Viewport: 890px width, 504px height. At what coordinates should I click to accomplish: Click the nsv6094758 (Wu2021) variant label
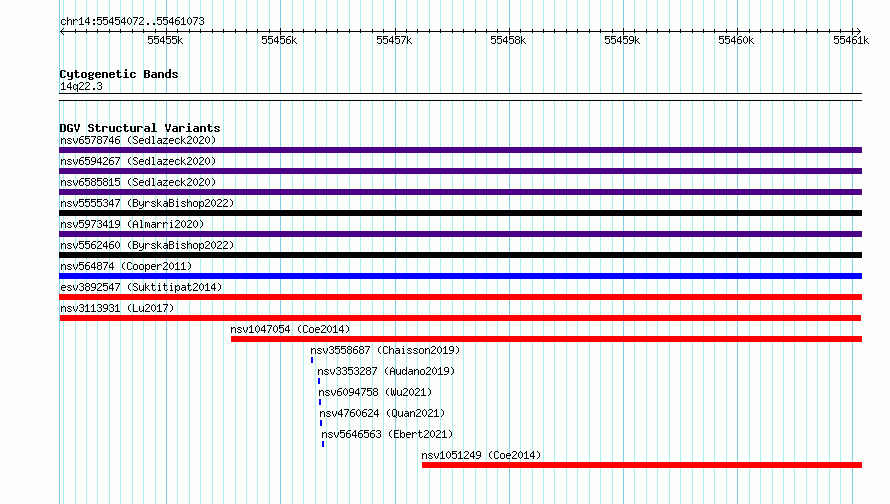point(375,392)
